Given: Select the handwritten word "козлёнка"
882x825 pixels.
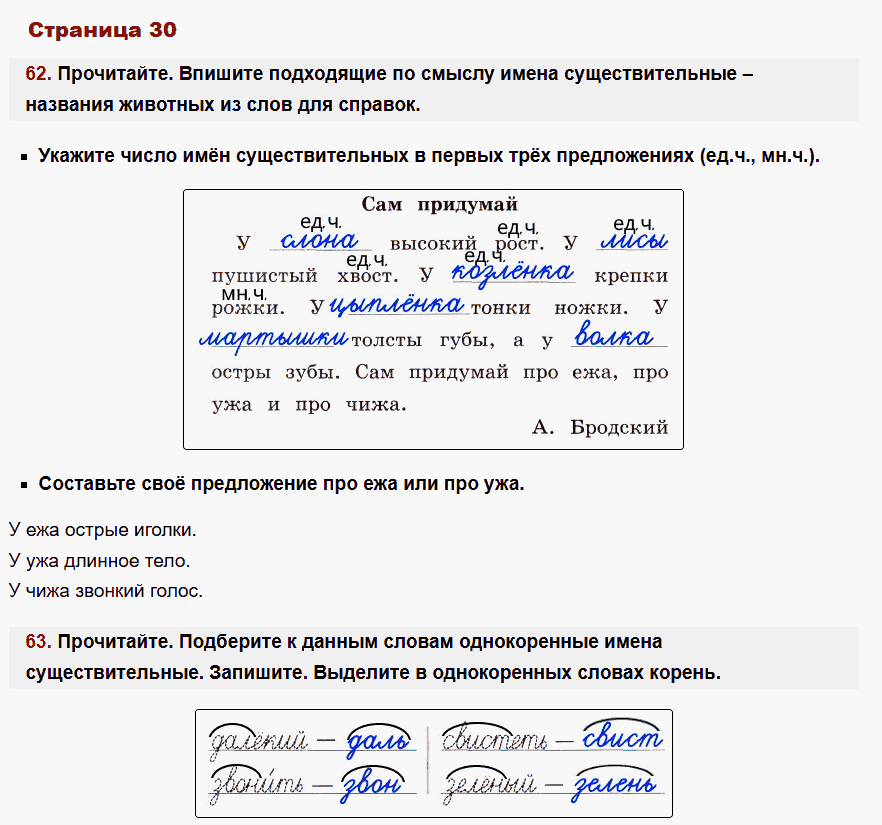Looking at the screenshot, I should (512, 271).
